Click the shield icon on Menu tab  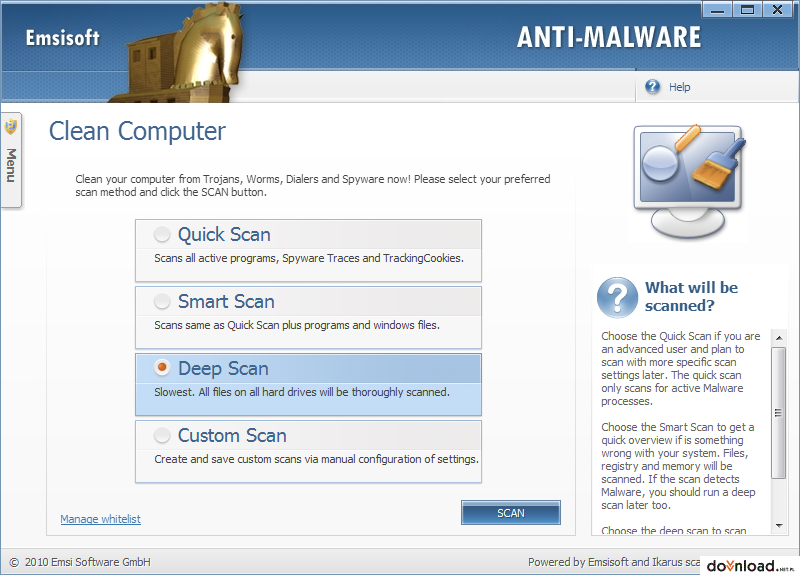[11, 127]
